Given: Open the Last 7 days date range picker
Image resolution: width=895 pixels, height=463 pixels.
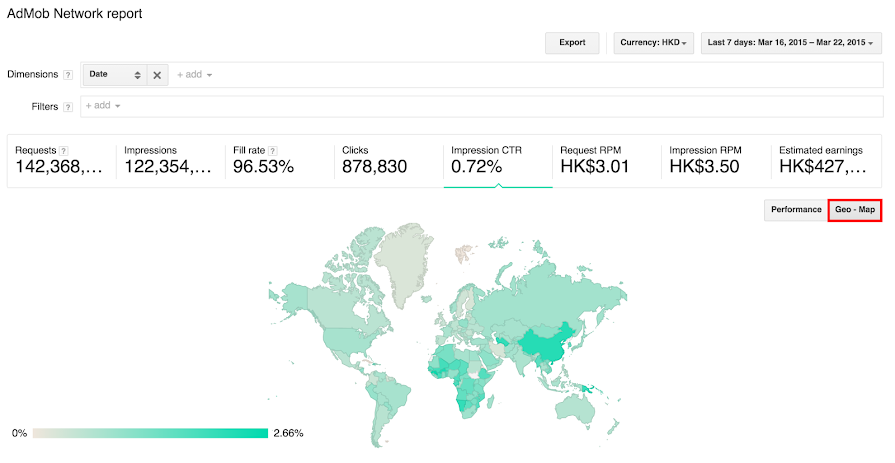Looking at the screenshot, I should tap(791, 43).
